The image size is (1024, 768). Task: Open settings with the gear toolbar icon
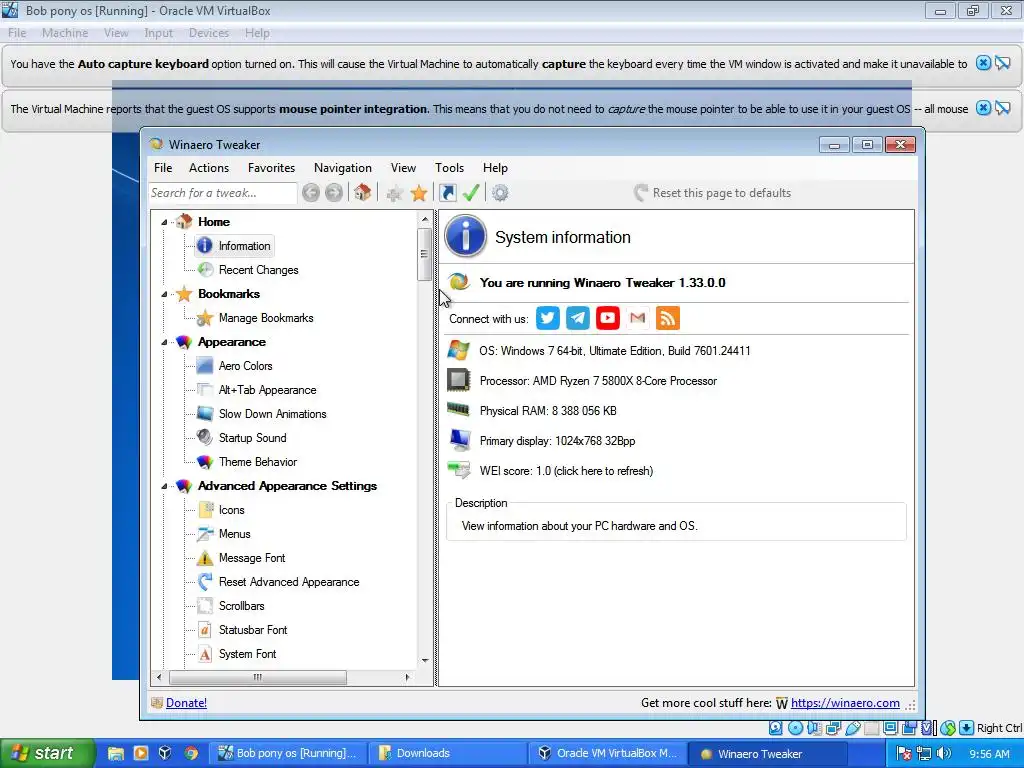[500, 193]
